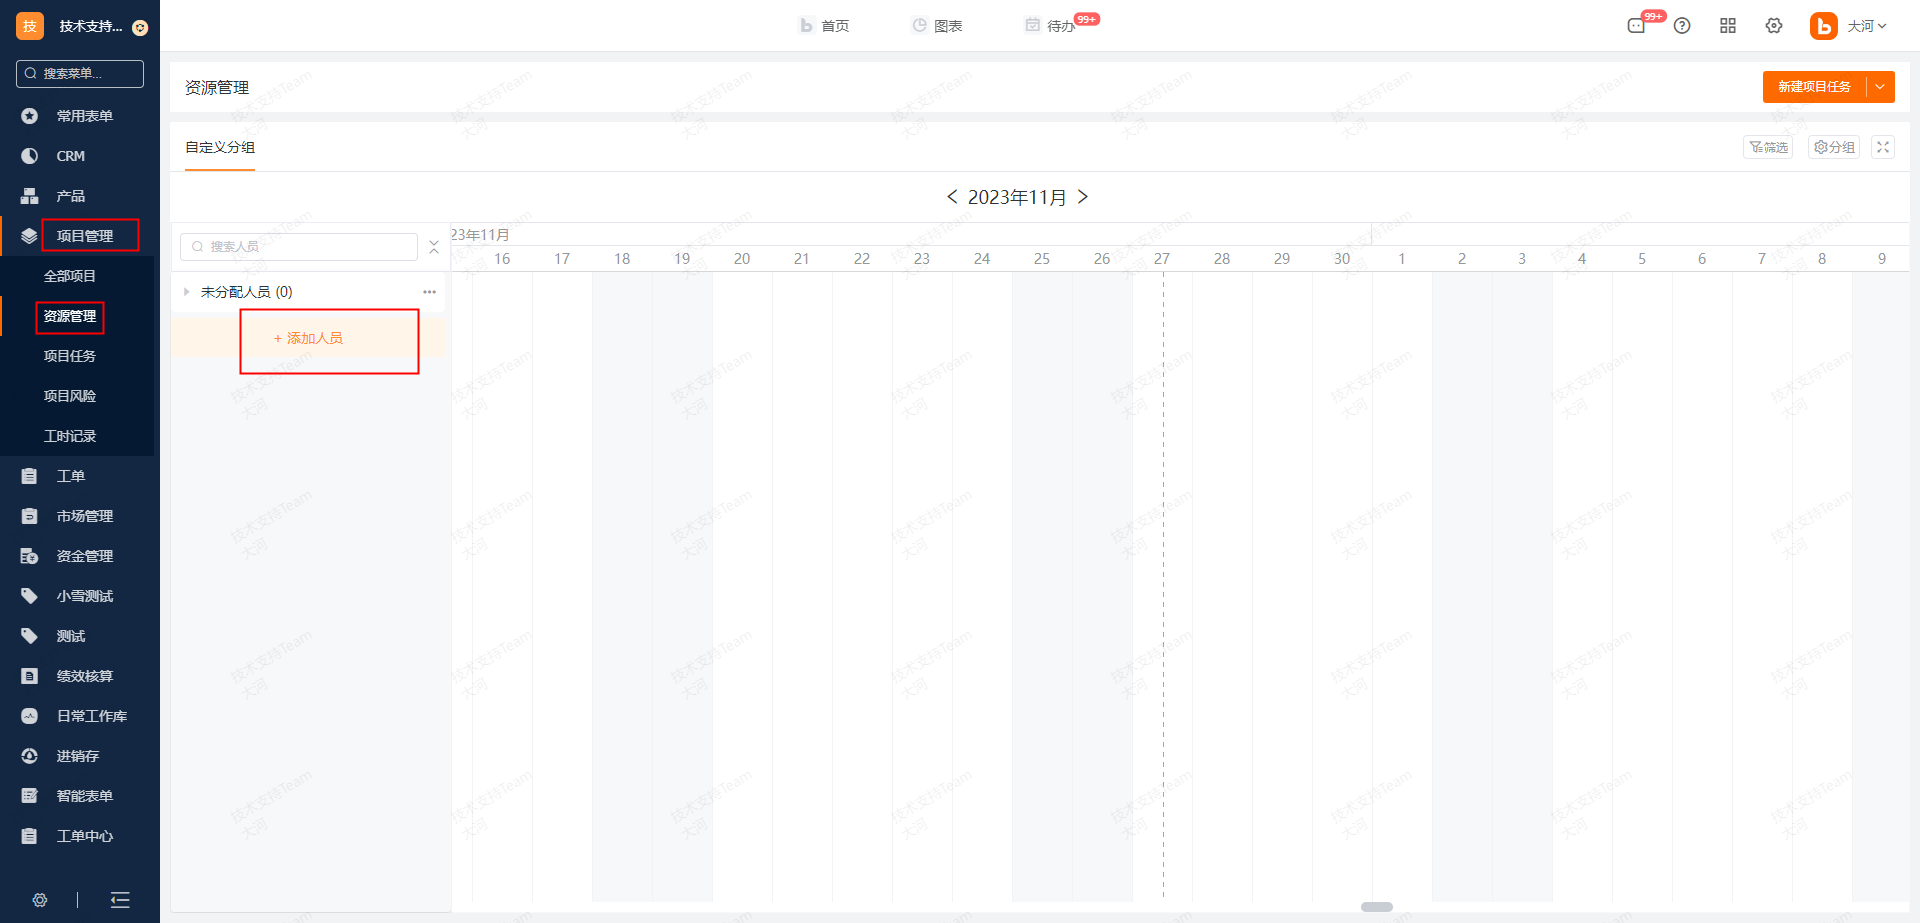Click the CRM sidebar icon

(x=30, y=156)
